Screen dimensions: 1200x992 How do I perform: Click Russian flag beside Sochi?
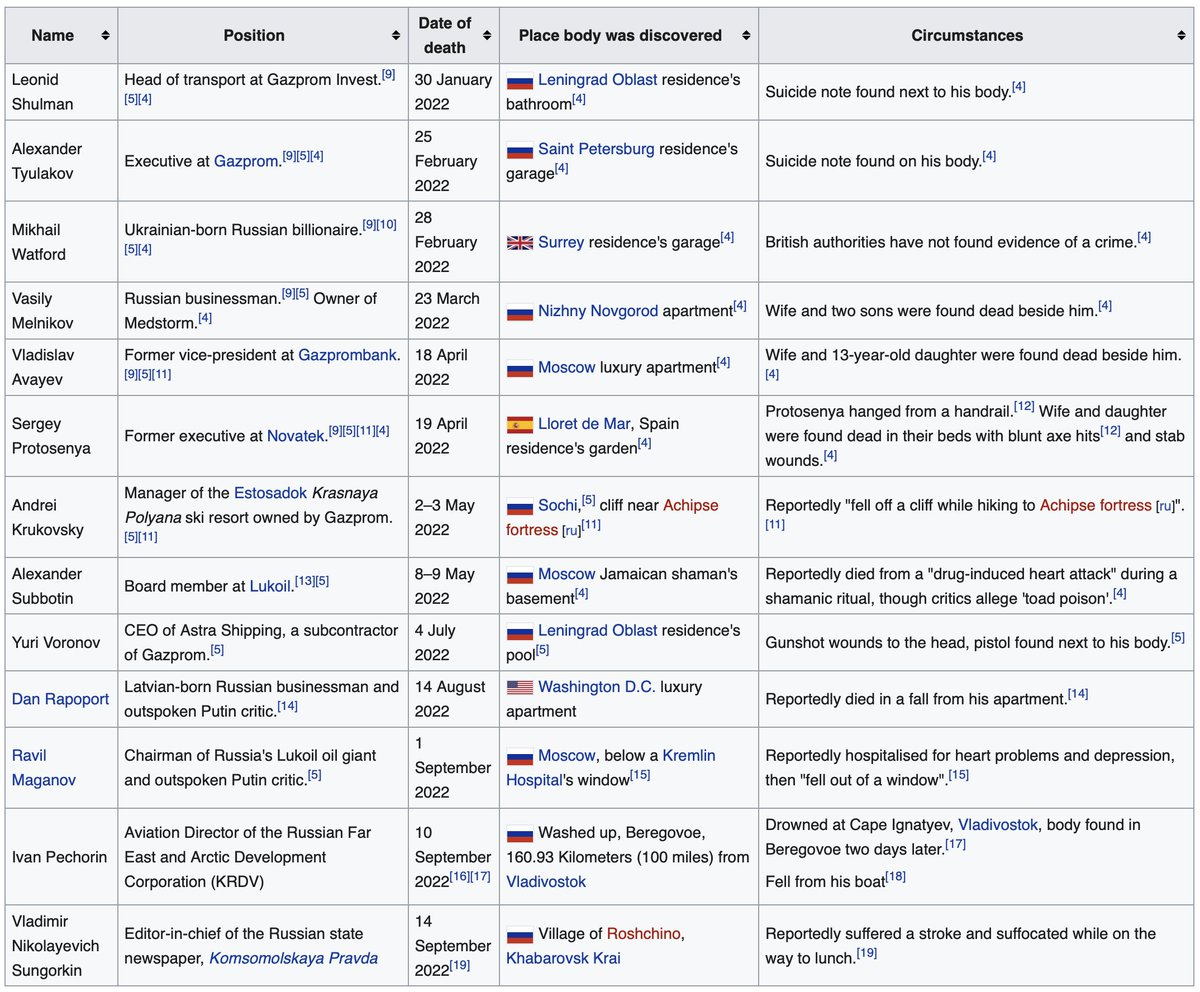point(520,506)
